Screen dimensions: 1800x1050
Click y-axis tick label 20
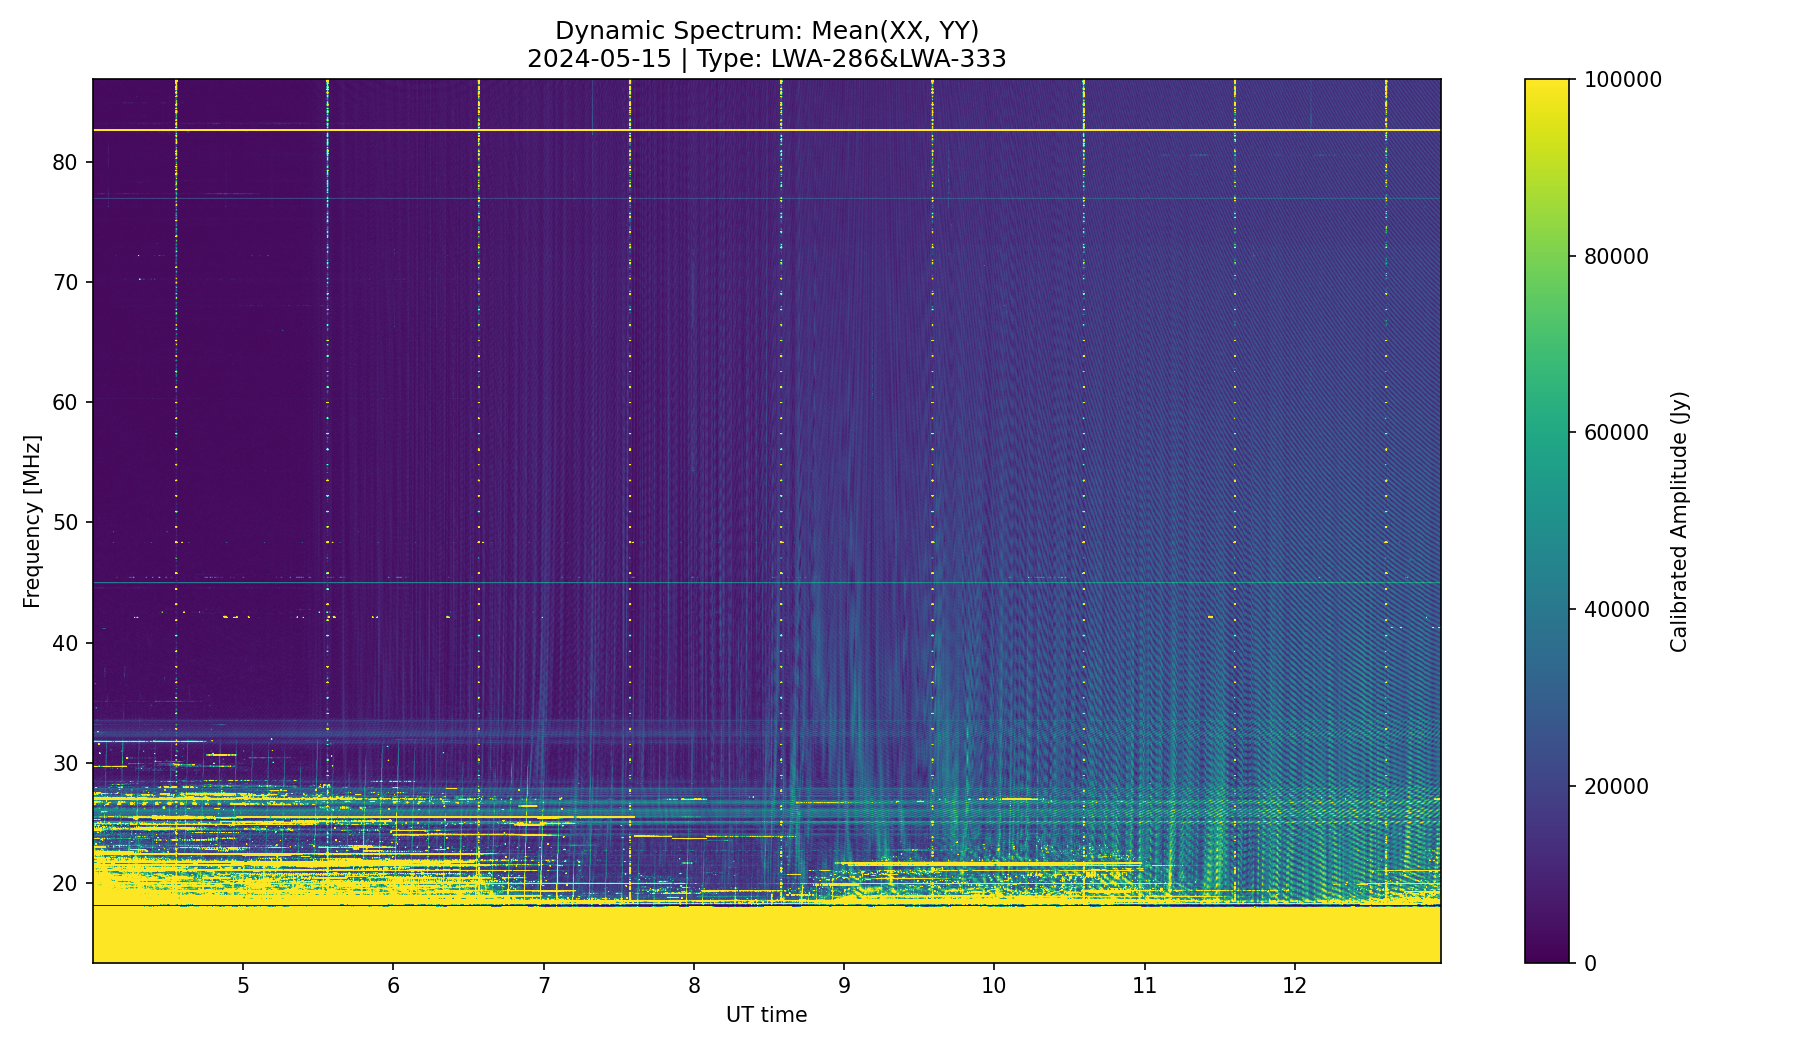click(67, 883)
